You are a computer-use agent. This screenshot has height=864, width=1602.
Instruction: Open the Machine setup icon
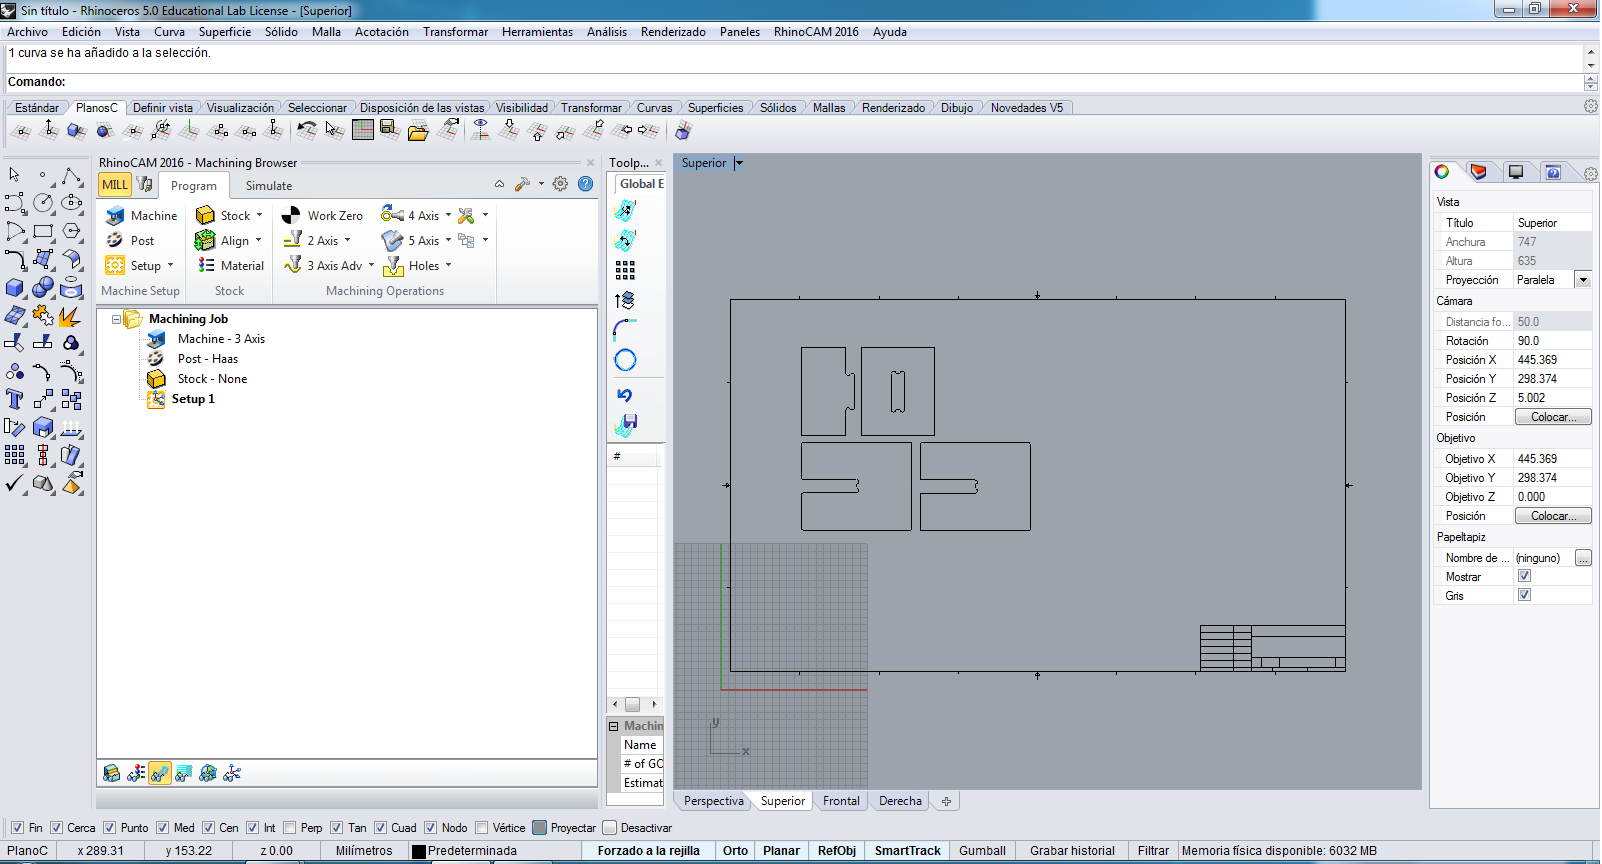pyautogui.click(x=115, y=215)
